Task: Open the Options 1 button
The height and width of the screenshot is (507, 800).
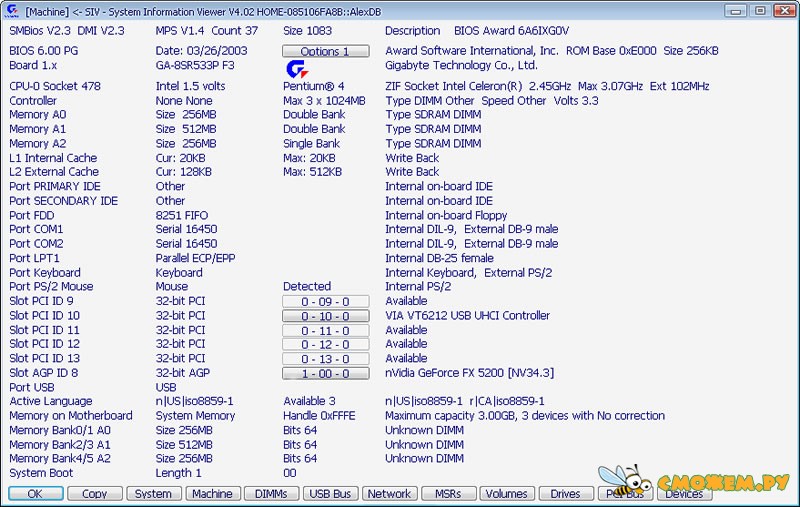Action: (326, 51)
